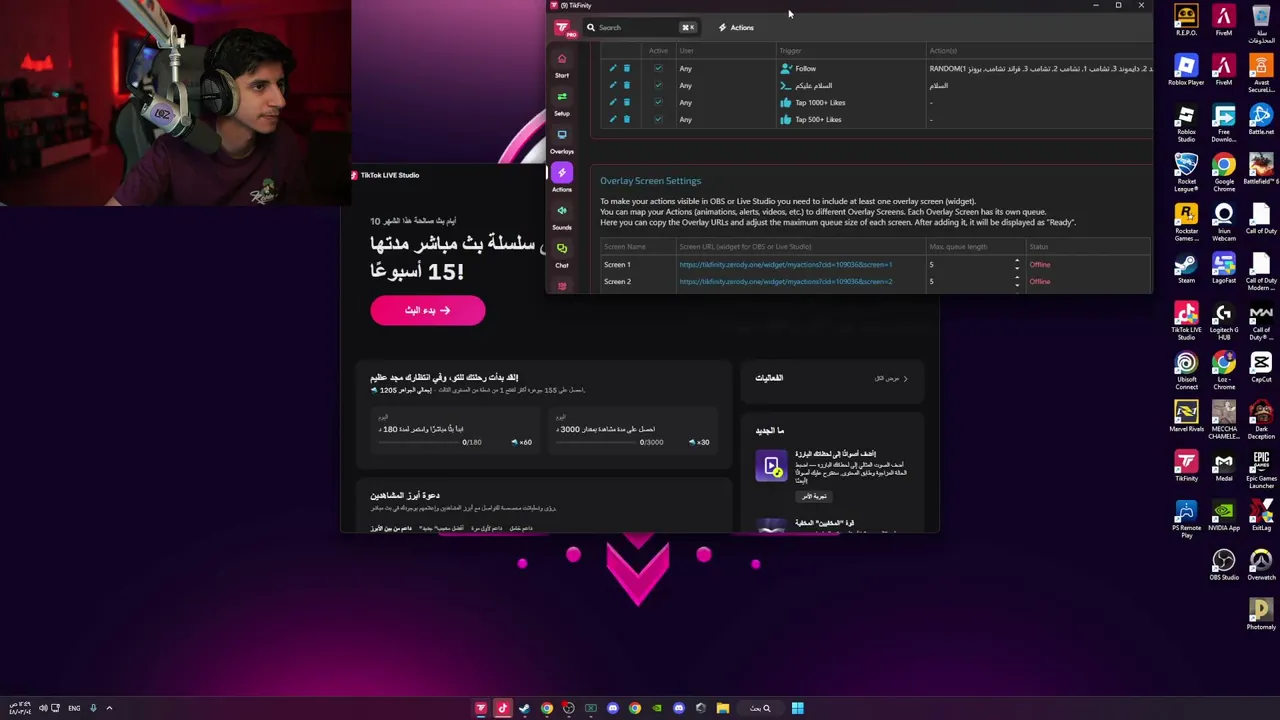Screen dimensions: 1280x720
Task: Adjust Screen 2 max queue length stepper
Action: click(1017, 281)
